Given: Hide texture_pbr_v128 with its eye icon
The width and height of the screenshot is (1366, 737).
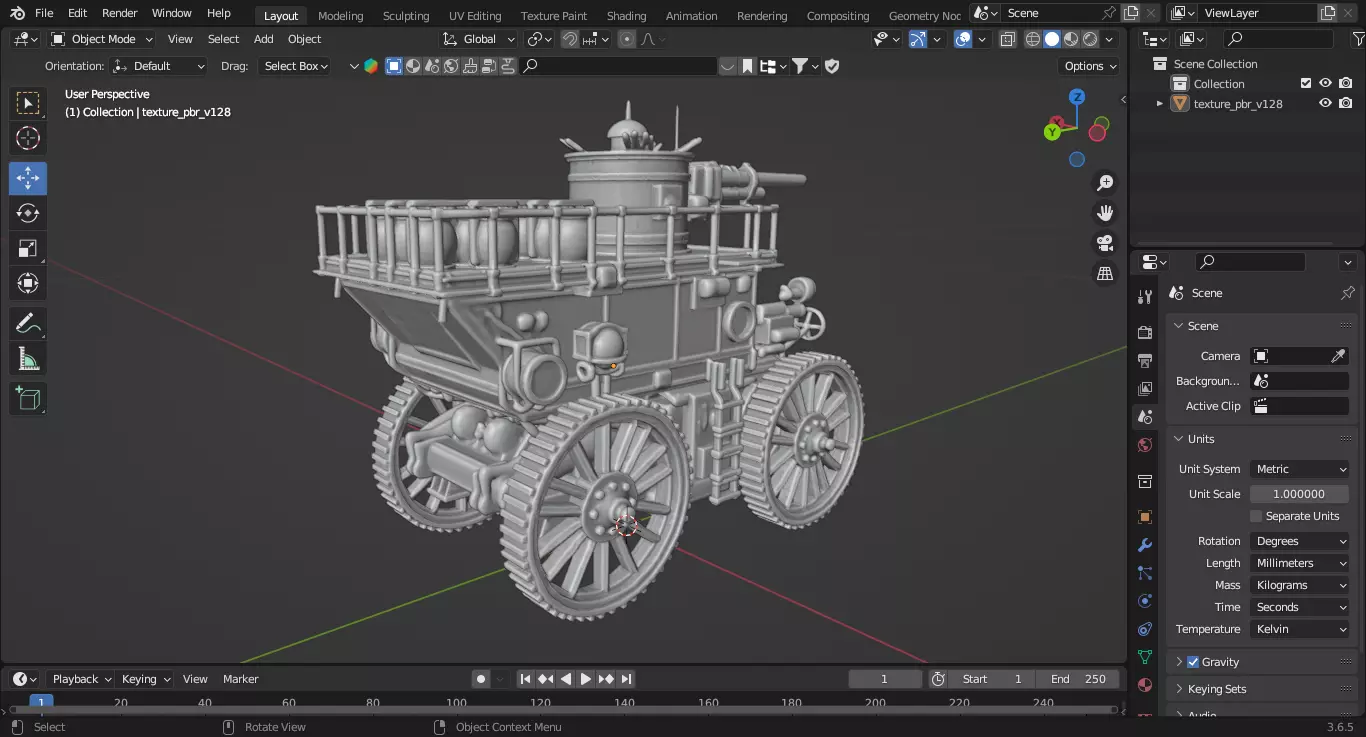Looking at the screenshot, I should 1325,103.
